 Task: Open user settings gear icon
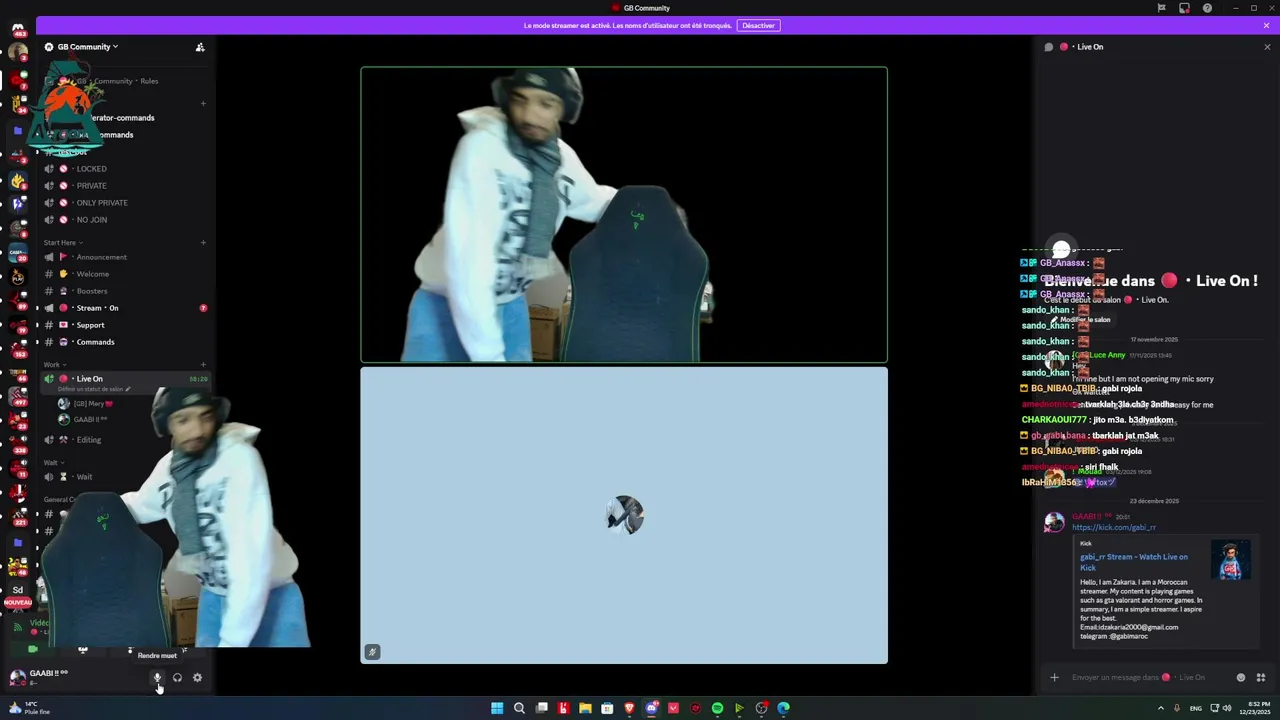point(197,677)
